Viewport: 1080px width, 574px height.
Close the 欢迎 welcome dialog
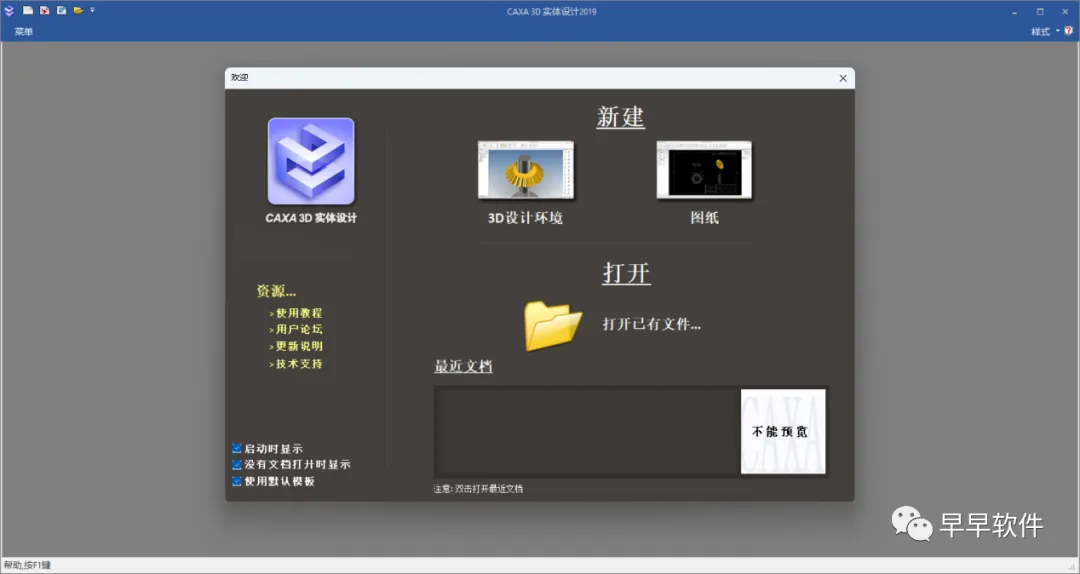coord(843,78)
